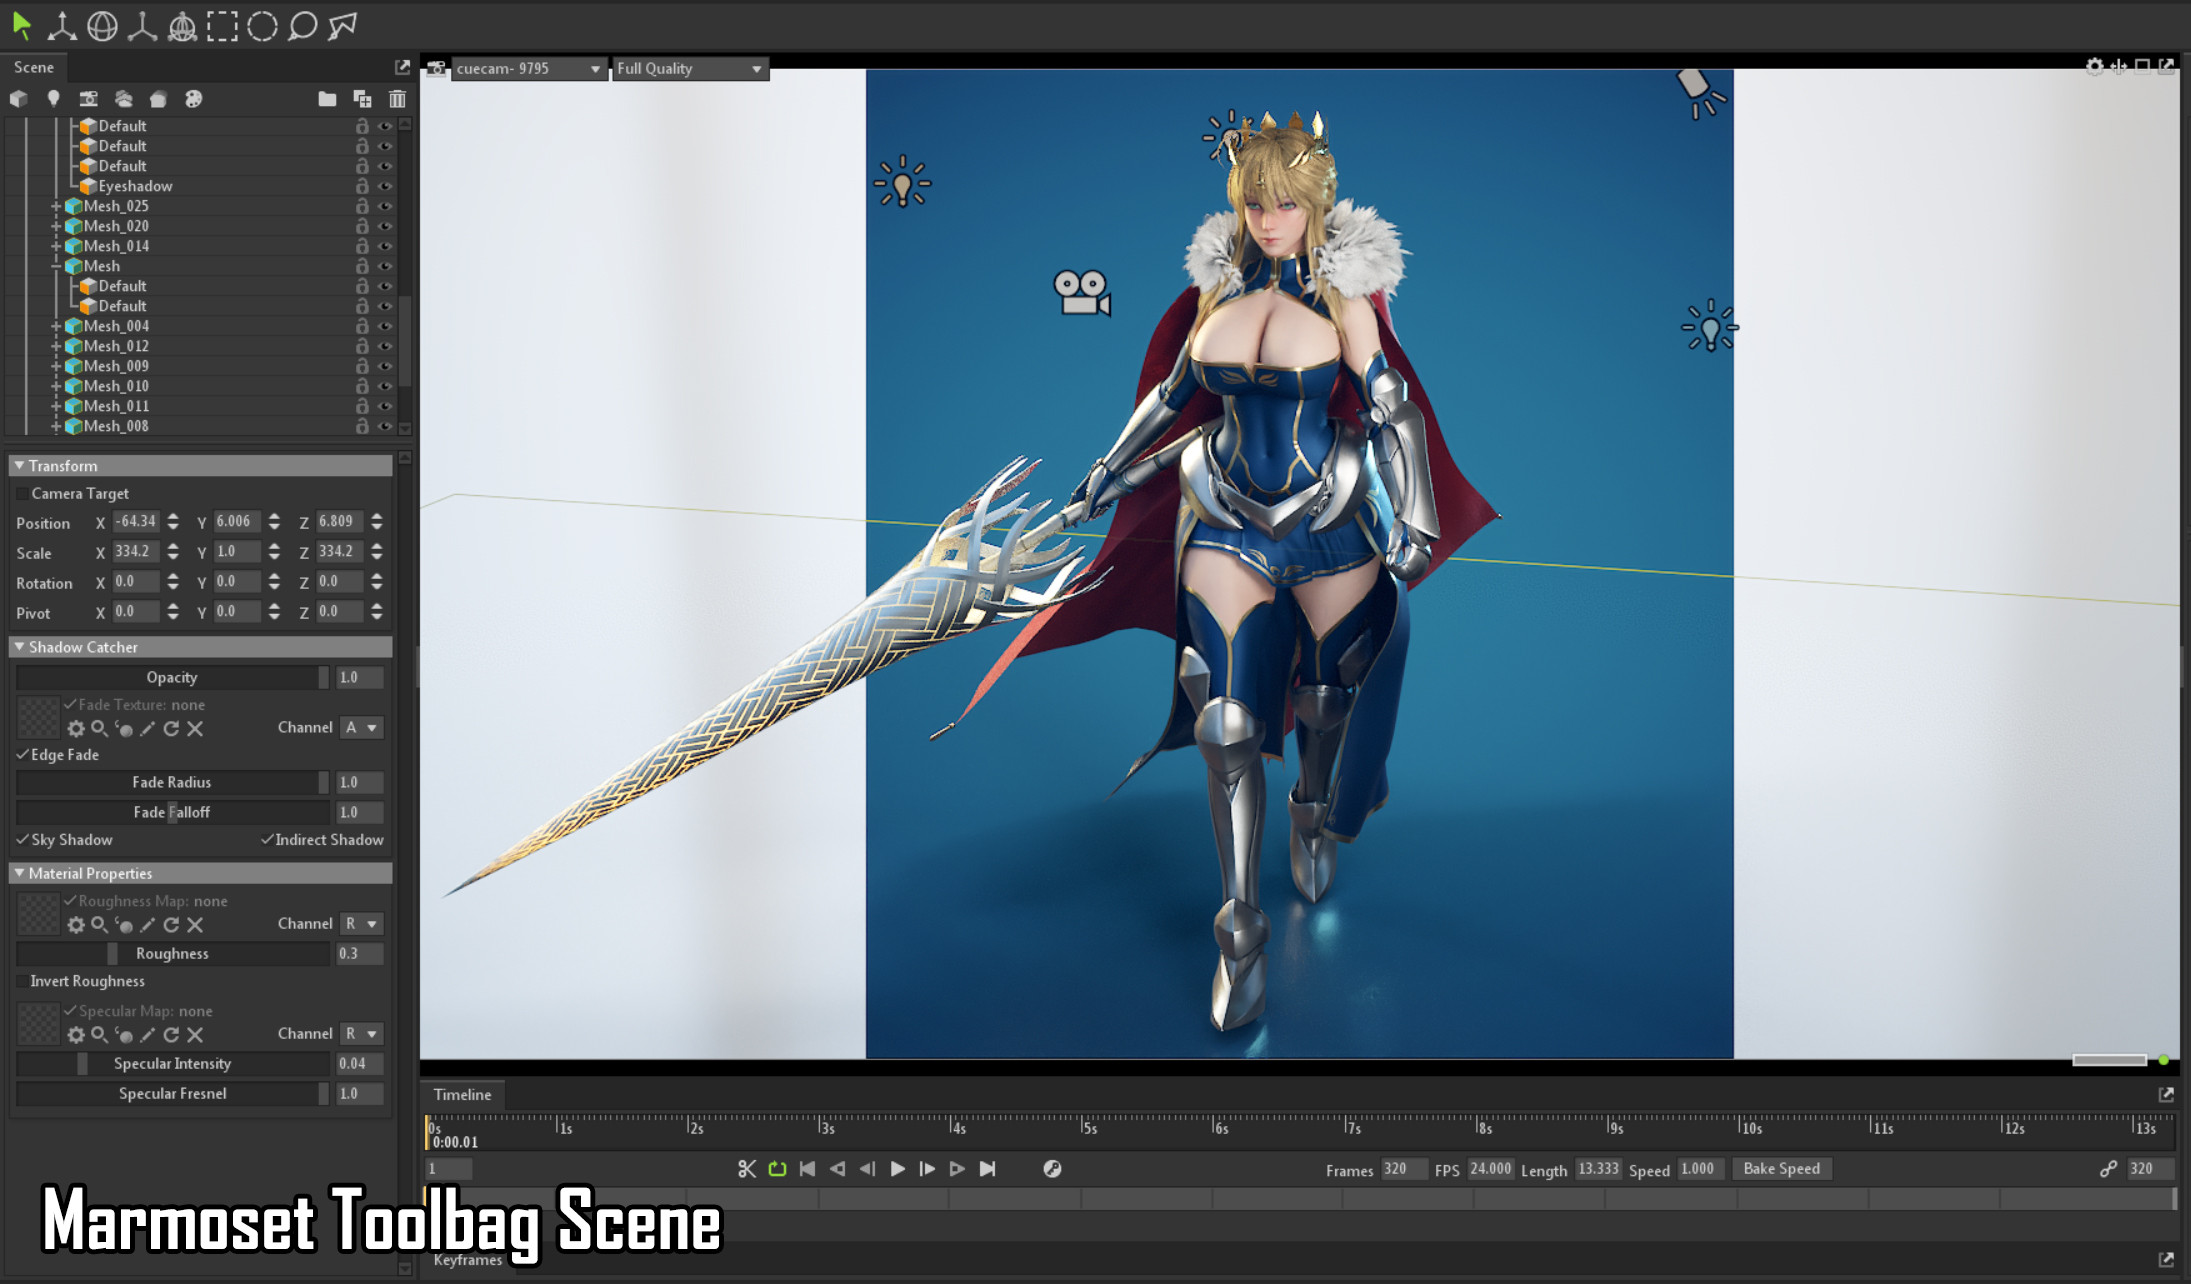Switch to the Timeline tab
2191x1284 pixels.
pyautogui.click(x=462, y=1094)
